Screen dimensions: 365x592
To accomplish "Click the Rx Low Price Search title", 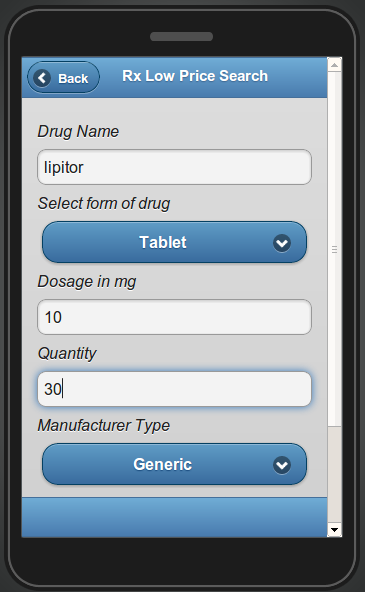I will (x=195, y=76).
